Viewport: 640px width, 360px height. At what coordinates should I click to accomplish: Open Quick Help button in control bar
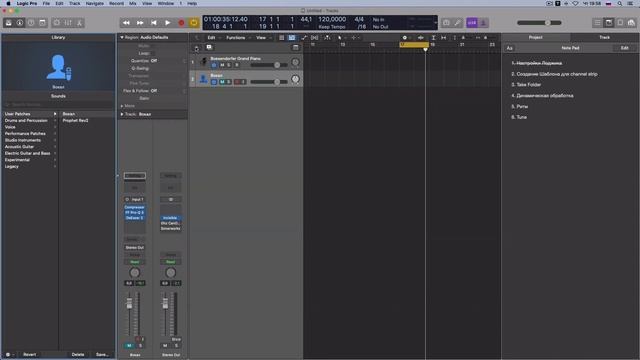(x=31, y=23)
